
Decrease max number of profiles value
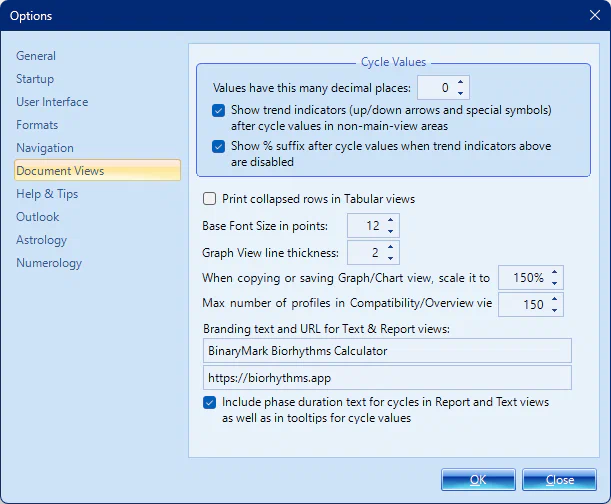[x=555, y=310]
